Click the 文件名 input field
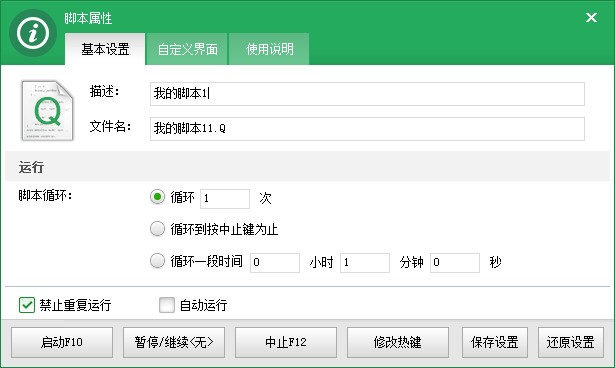Screen dimensions: 615x368 (x=367, y=129)
